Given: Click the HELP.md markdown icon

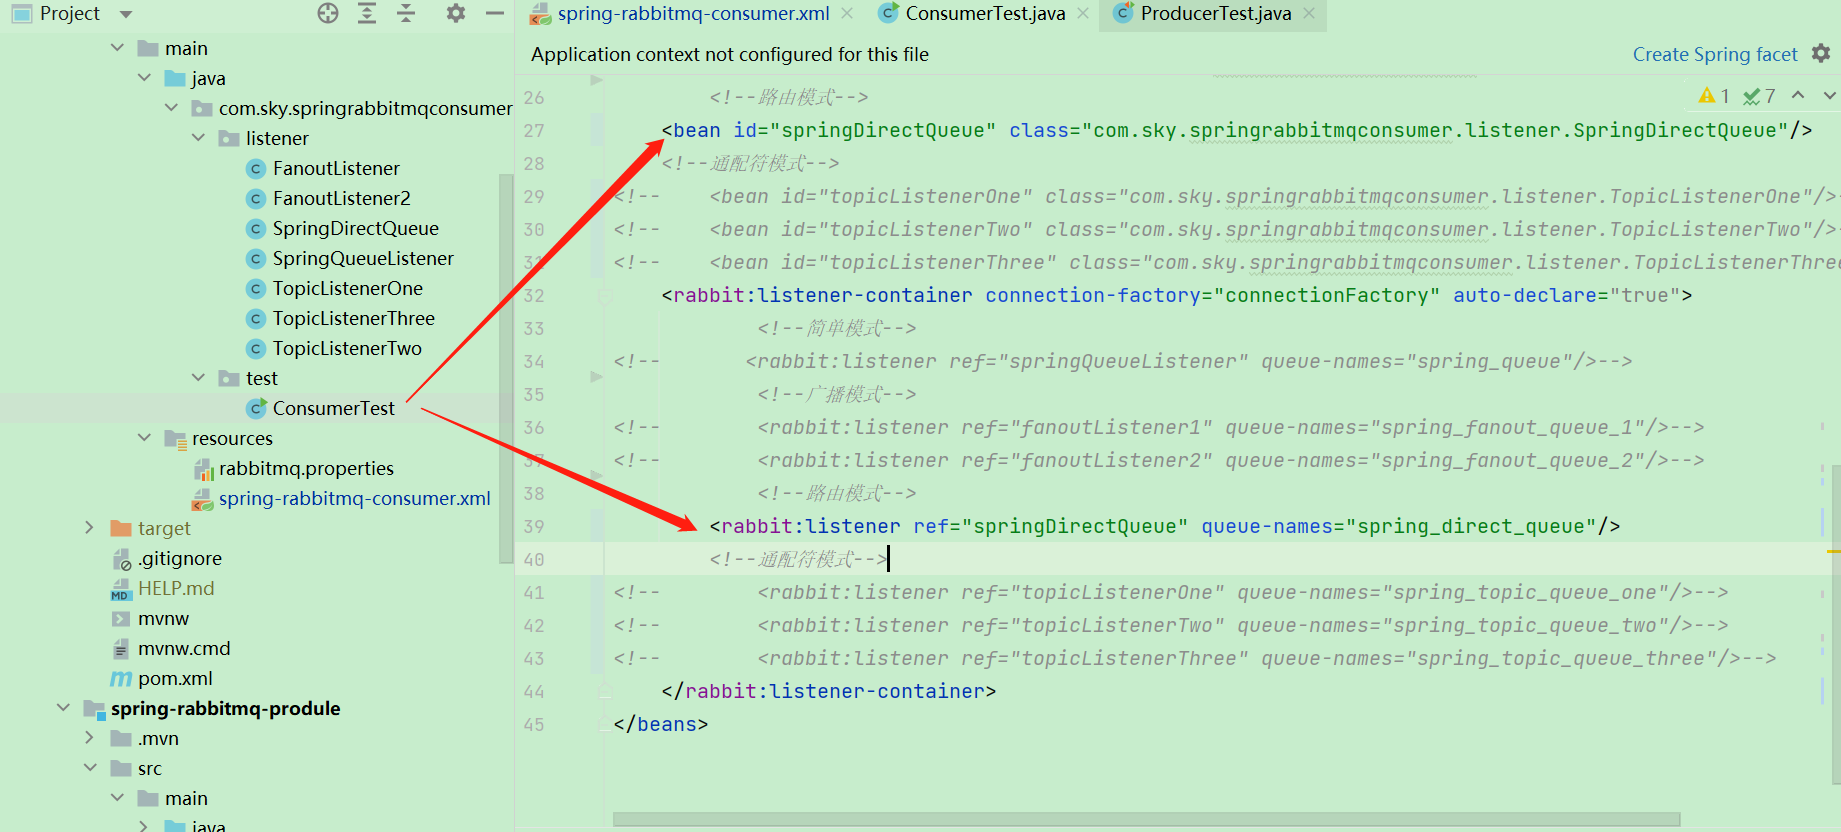Looking at the screenshot, I should pos(121,588).
